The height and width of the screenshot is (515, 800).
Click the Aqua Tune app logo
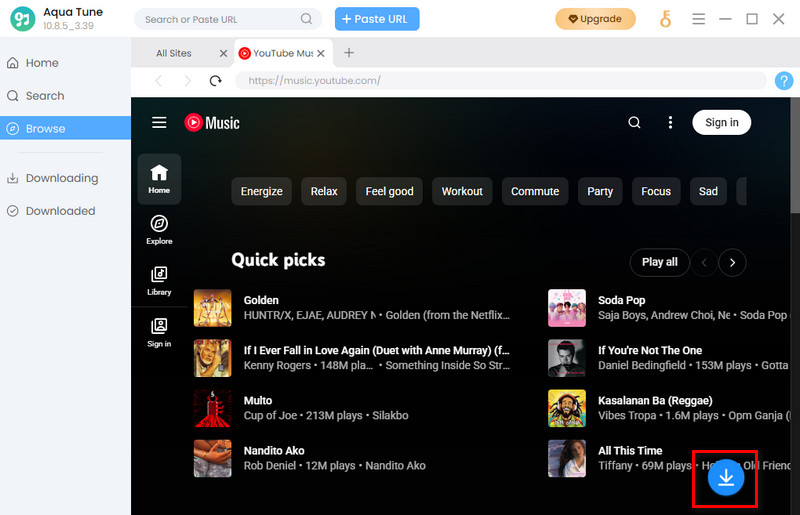[23, 19]
